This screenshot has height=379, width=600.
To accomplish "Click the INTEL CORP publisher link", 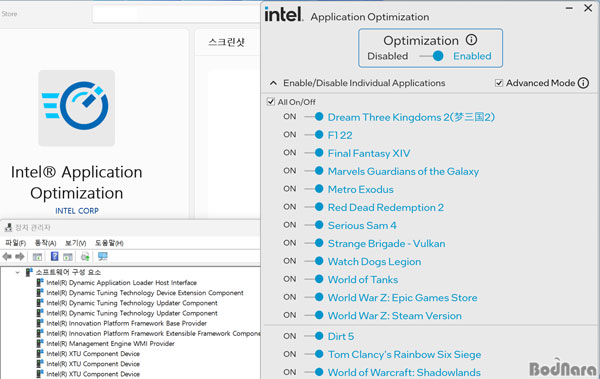I will [77, 211].
